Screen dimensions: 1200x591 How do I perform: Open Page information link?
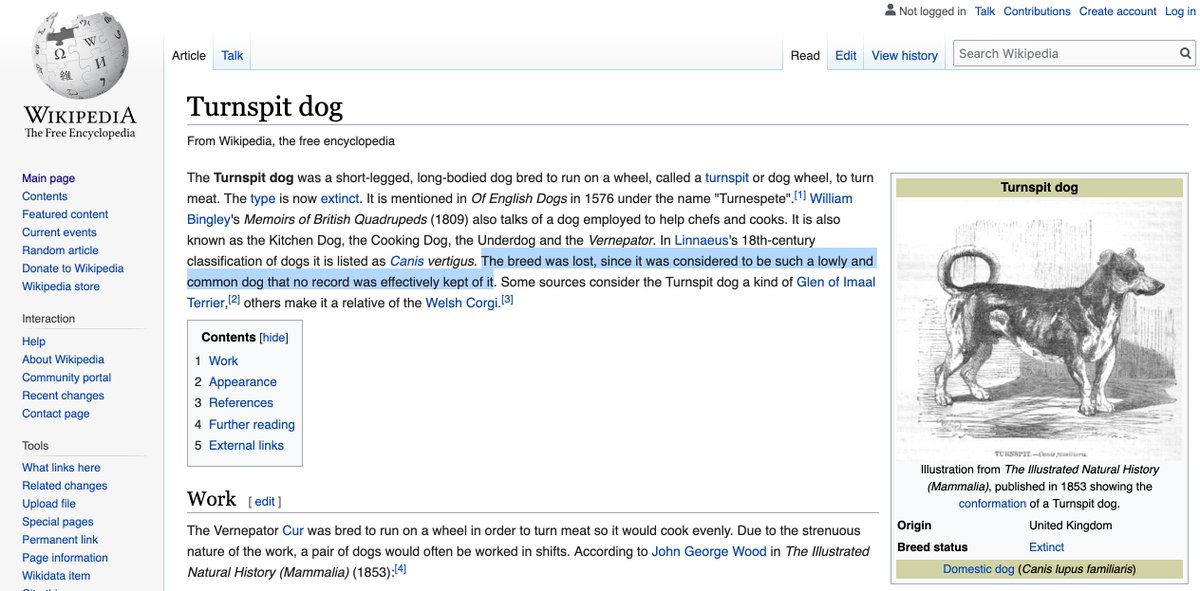coord(65,557)
